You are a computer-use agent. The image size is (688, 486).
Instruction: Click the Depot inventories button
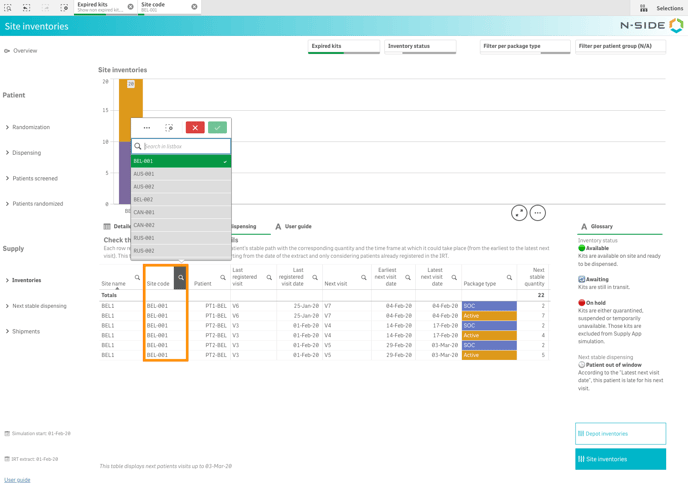pos(620,434)
